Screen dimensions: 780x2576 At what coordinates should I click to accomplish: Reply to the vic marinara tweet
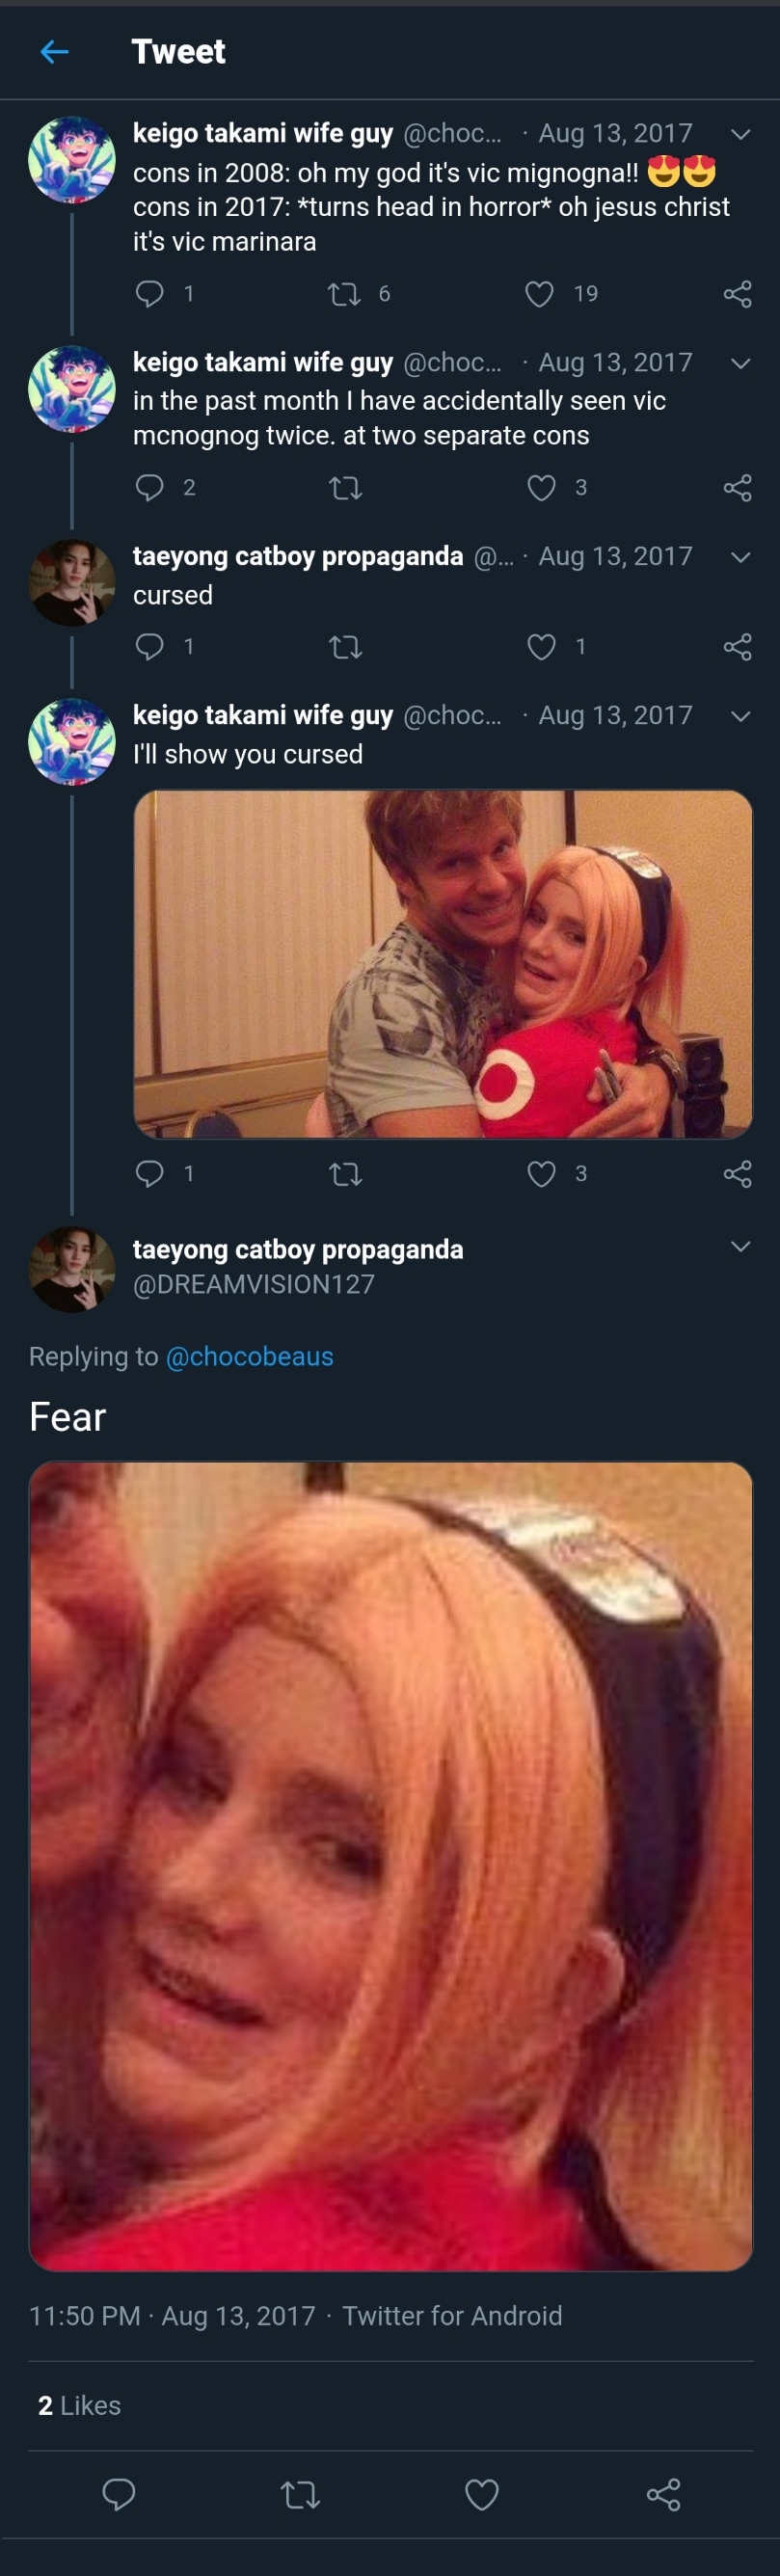(x=149, y=293)
